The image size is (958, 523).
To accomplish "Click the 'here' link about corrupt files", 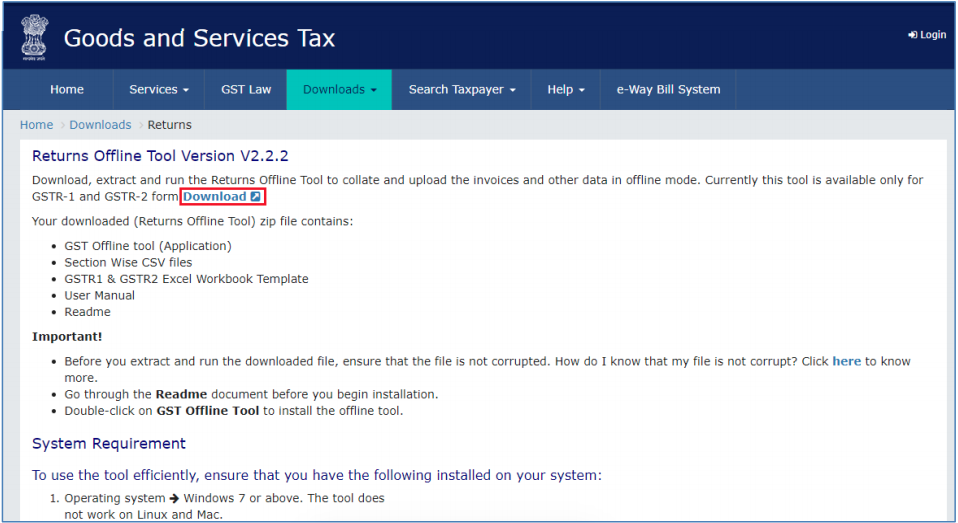I will (846, 361).
